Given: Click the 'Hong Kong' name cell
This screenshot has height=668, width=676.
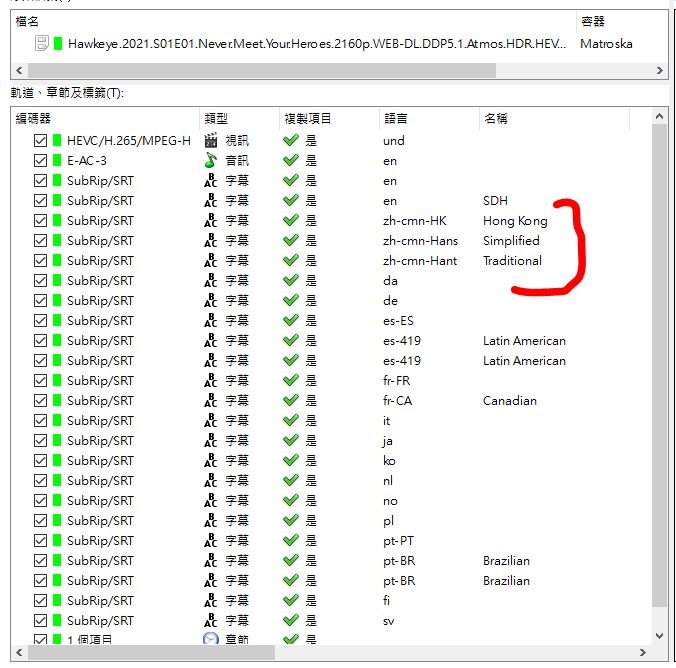Looking at the screenshot, I should (x=515, y=220).
